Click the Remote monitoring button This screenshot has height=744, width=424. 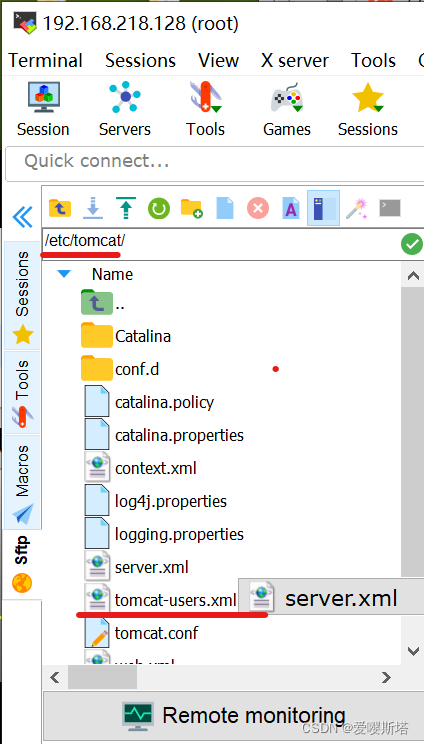(x=233, y=716)
